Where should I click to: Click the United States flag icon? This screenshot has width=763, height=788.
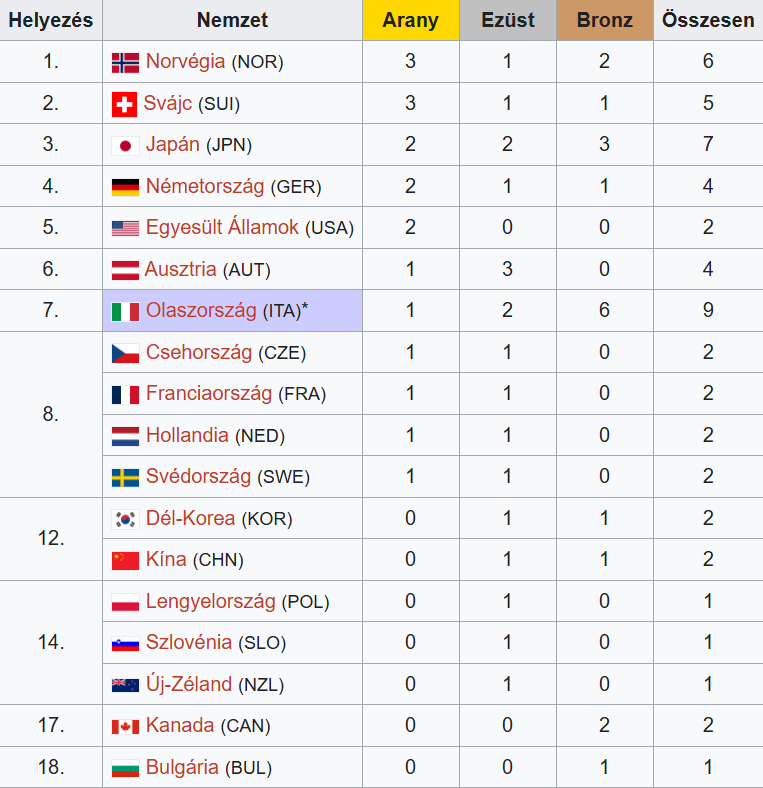tap(125, 228)
